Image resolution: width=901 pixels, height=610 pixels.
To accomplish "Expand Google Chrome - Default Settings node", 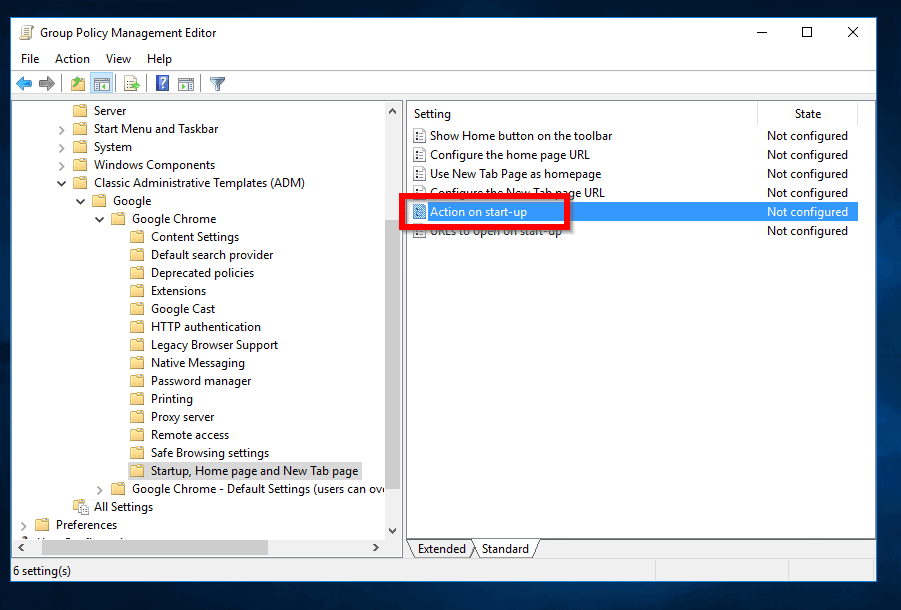I will pyautogui.click(x=100, y=489).
